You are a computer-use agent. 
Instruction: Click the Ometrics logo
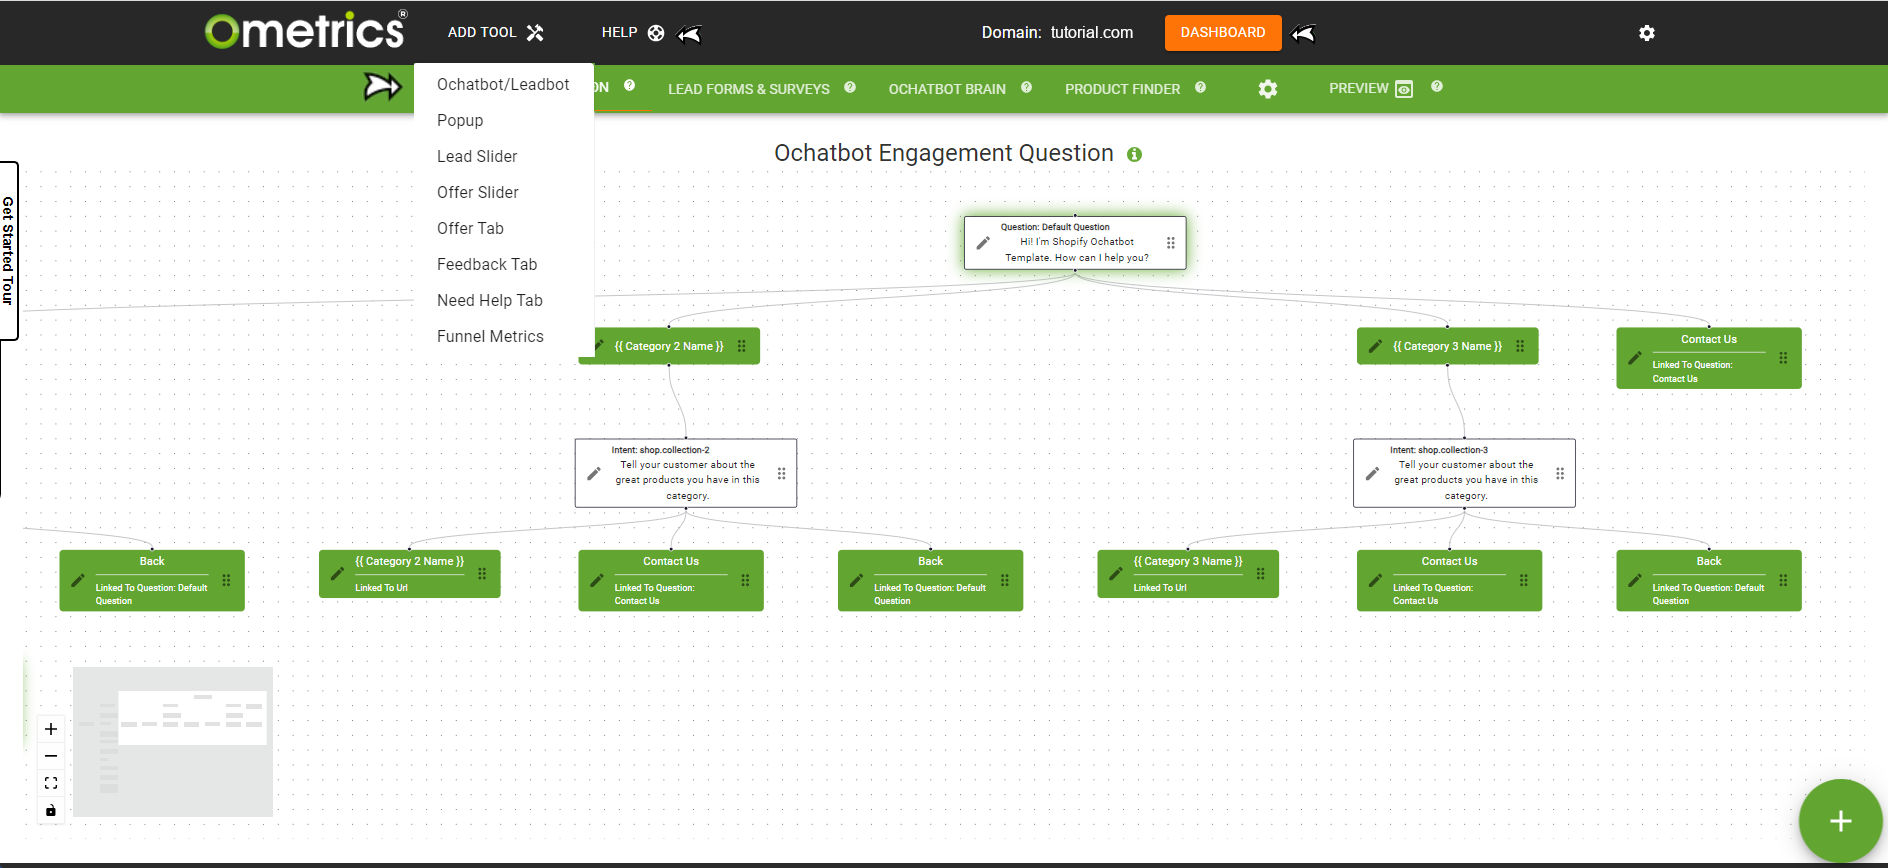[x=306, y=30]
